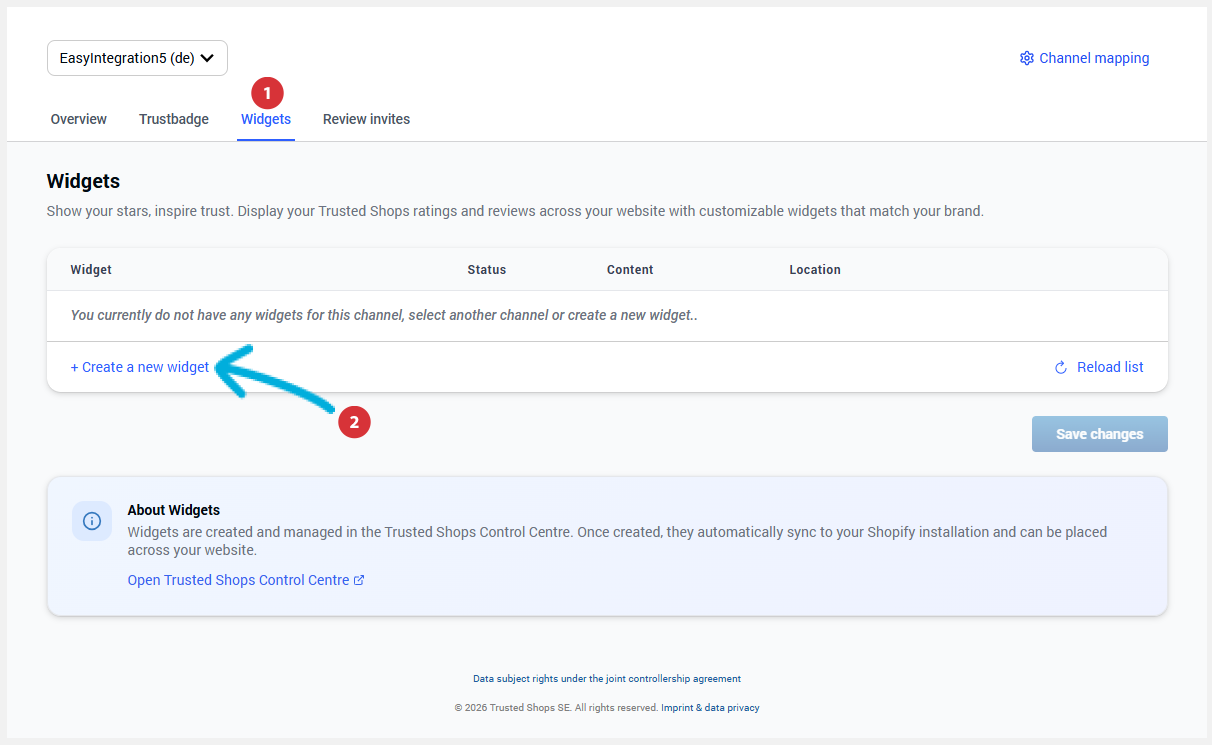Expand the EasyIntegration5 (de) channel dropdown
1212x745 pixels.
pyautogui.click(x=137, y=58)
